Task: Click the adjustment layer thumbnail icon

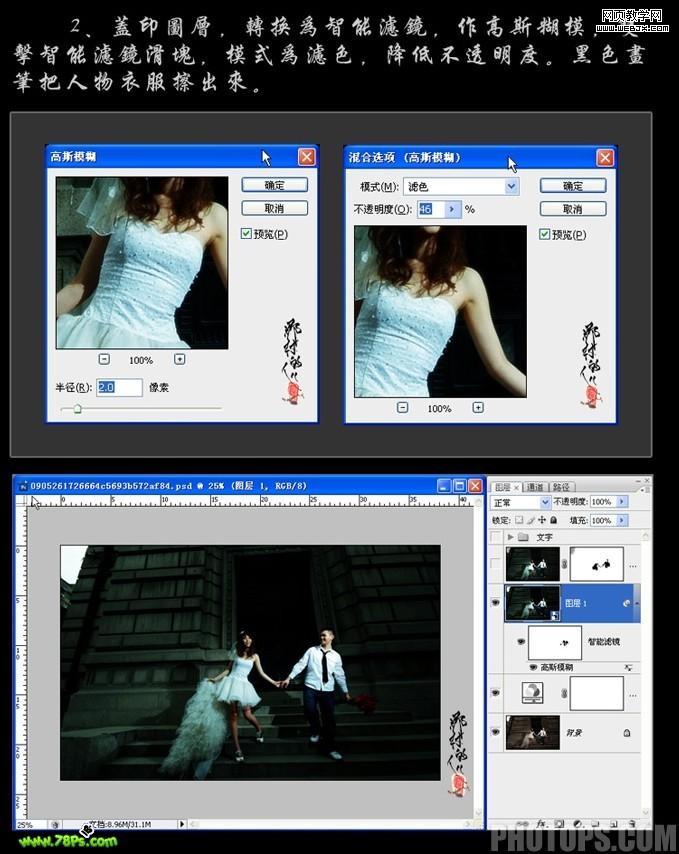Action: [532, 693]
